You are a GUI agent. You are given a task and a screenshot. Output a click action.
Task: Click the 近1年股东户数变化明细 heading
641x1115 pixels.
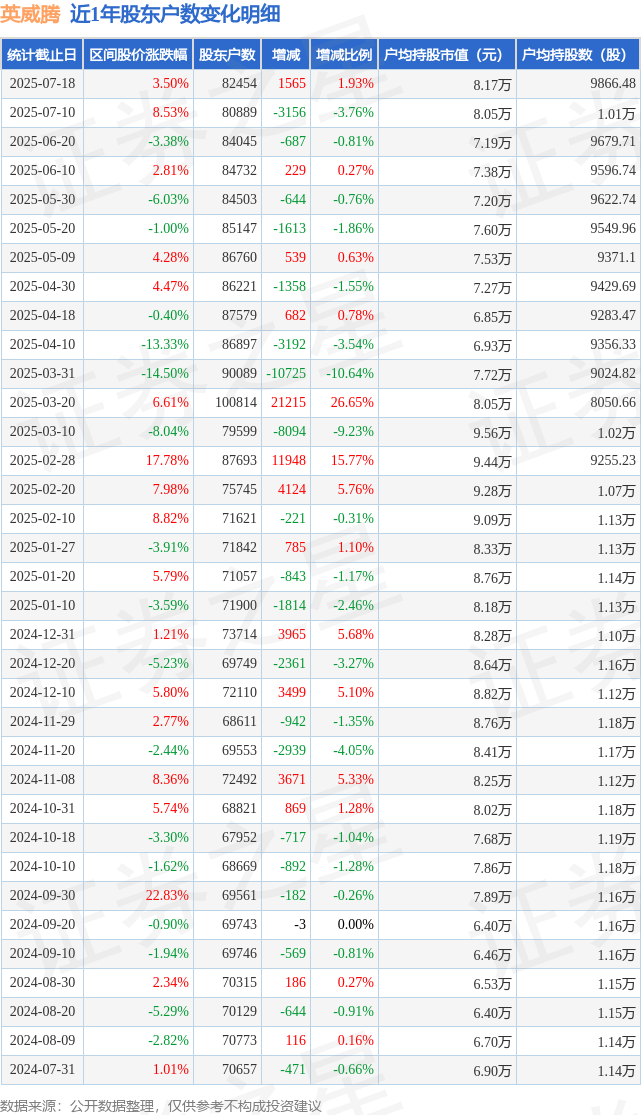coord(175,14)
